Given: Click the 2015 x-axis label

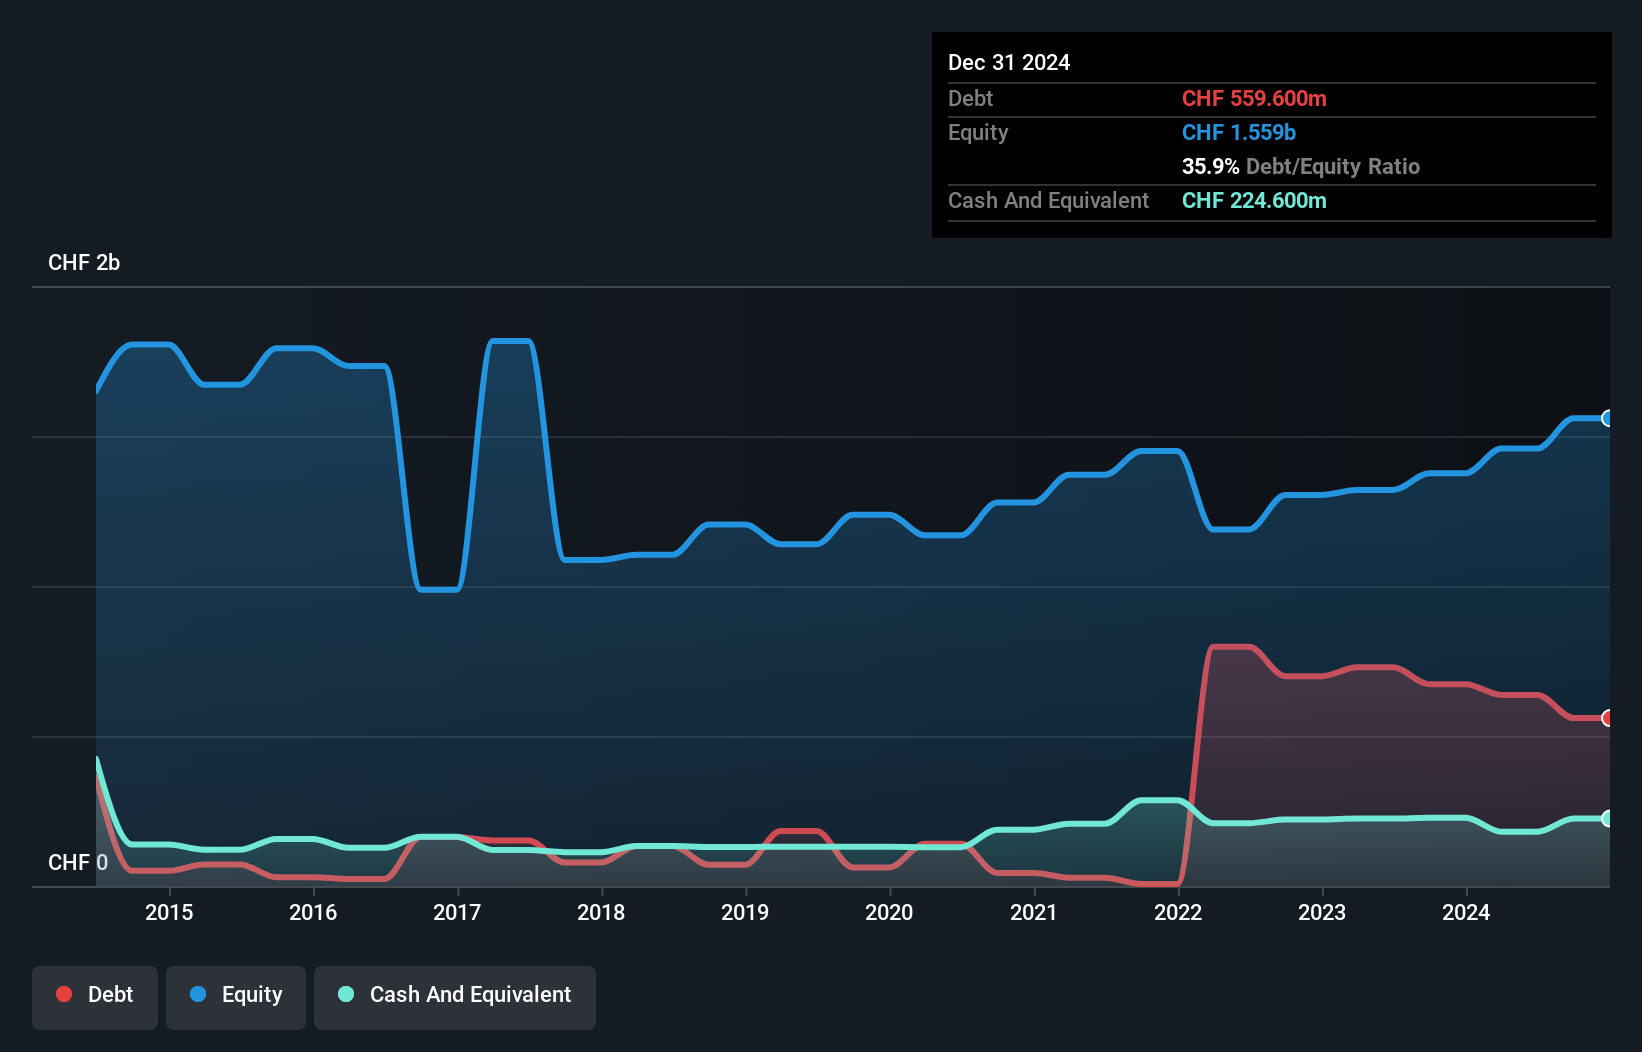Looking at the screenshot, I should (169, 912).
